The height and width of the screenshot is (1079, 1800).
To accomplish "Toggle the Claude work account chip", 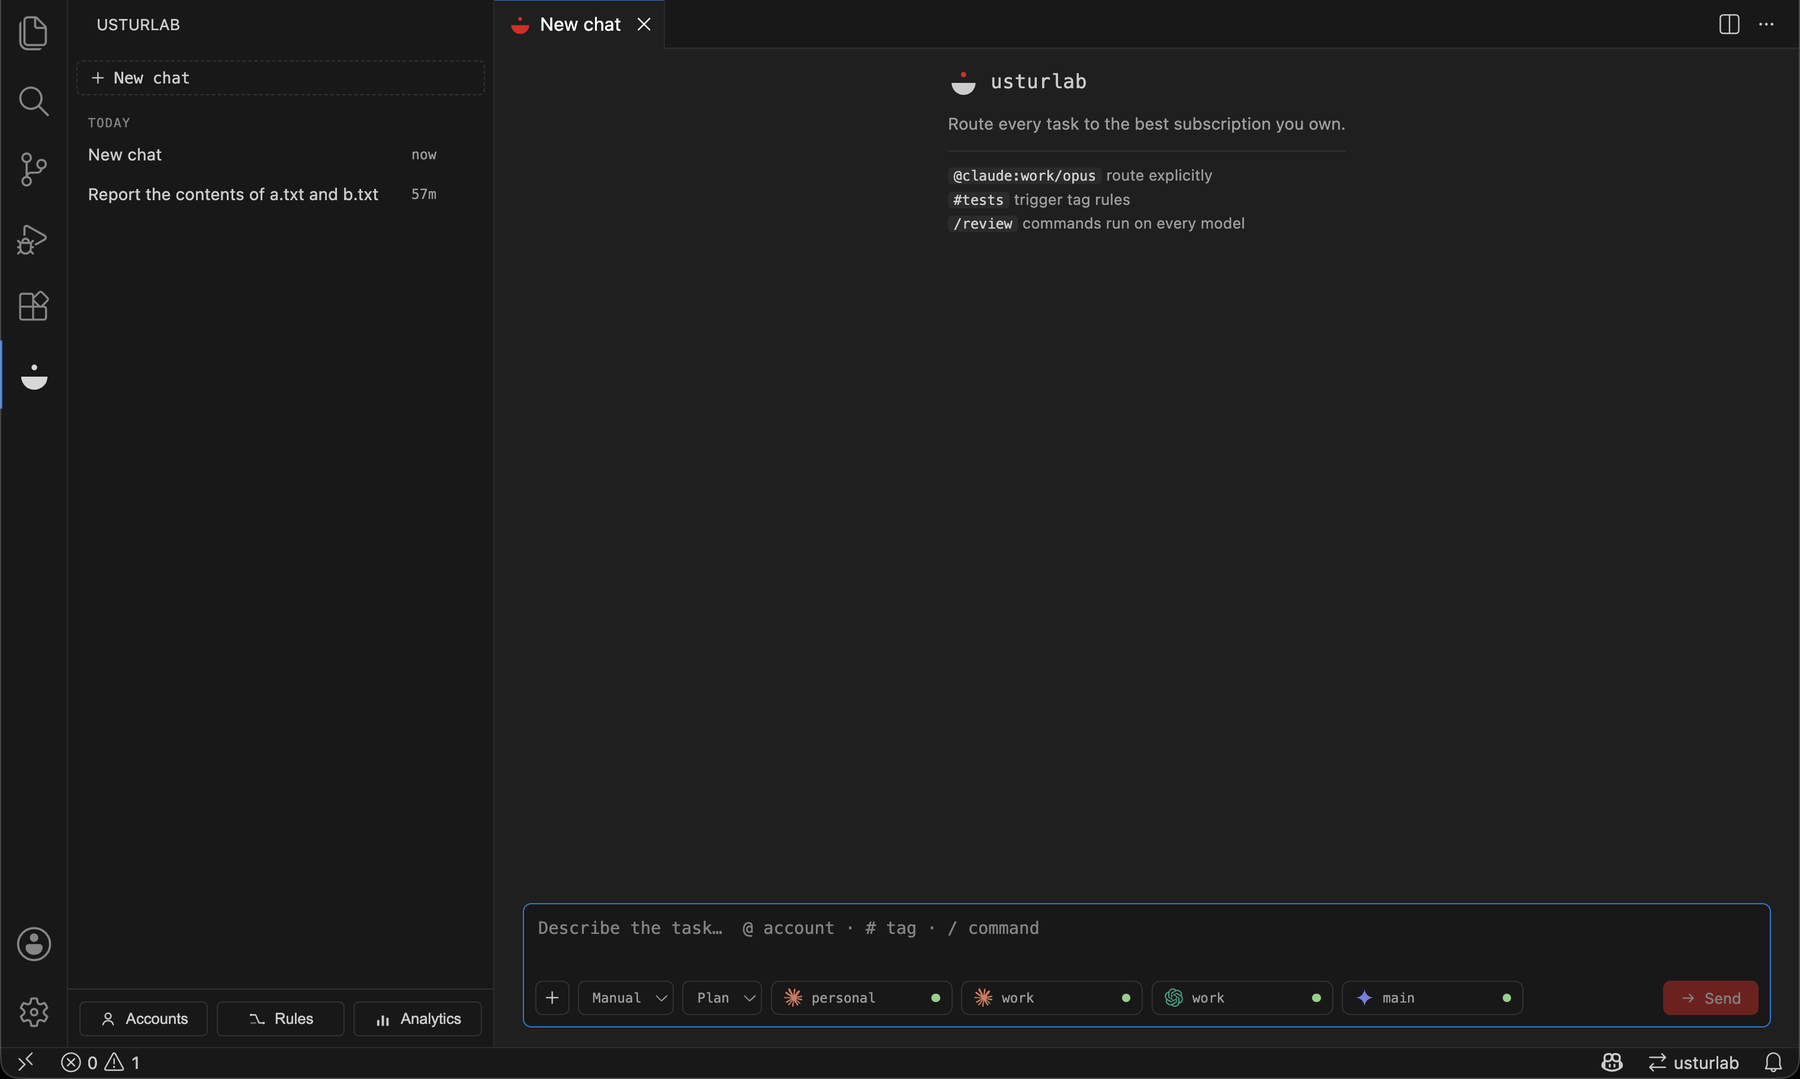I will (x=1051, y=998).
